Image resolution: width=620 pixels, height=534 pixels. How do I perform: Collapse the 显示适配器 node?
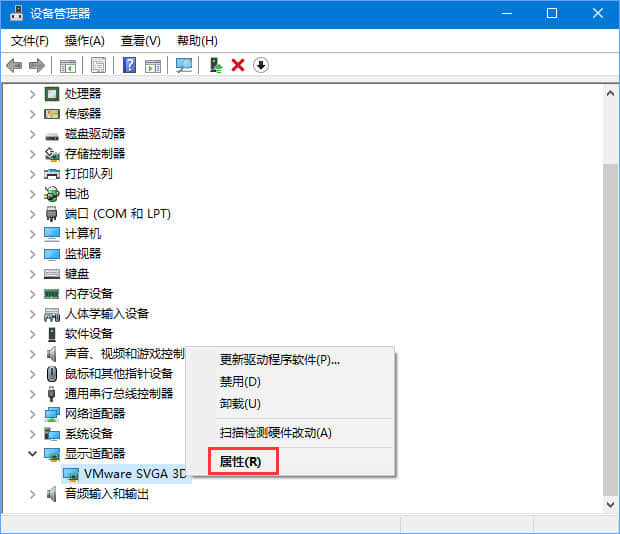pyautogui.click(x=32, y=454)
